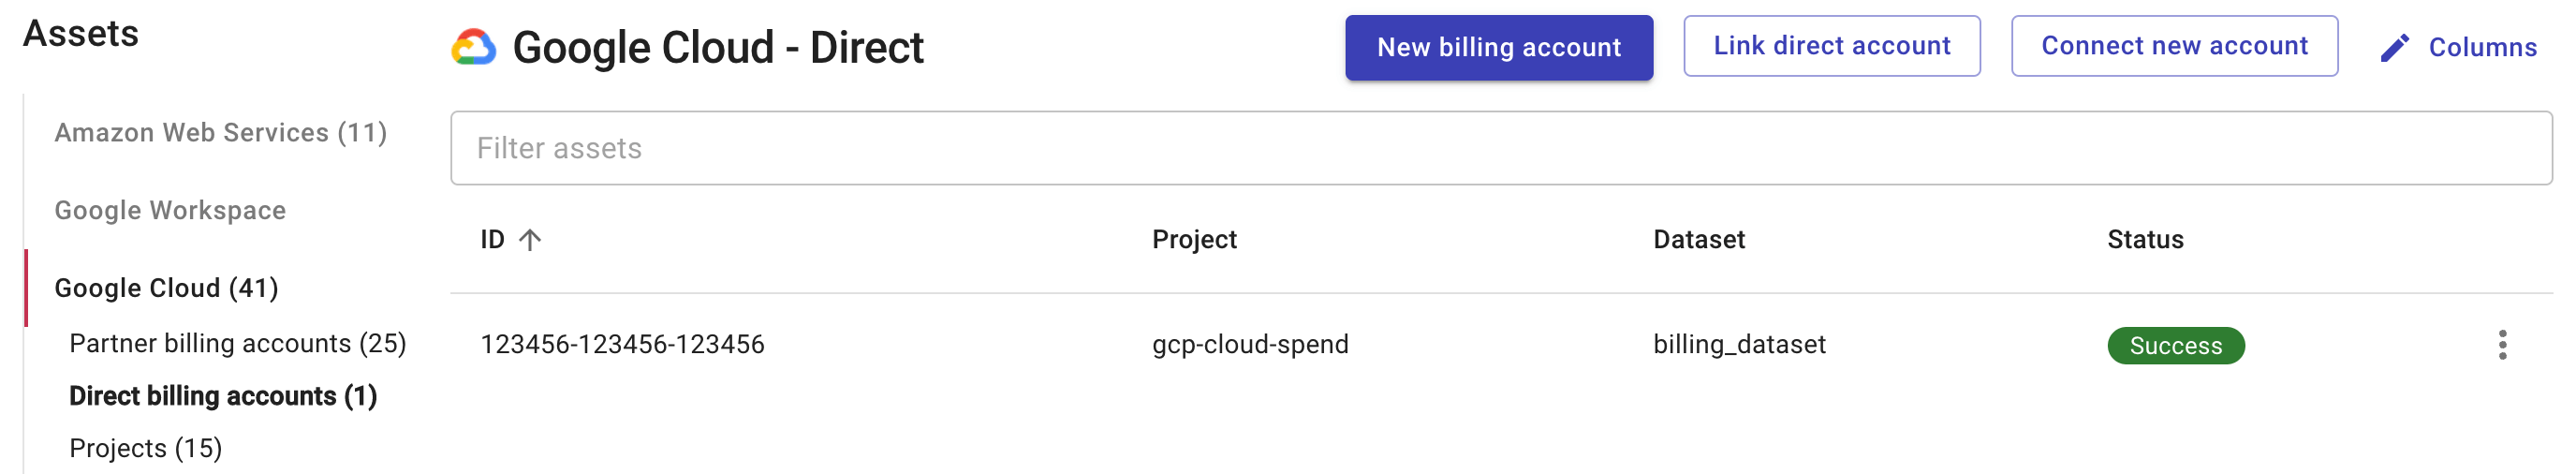This screenshot has height=474, width=2576.
Task: Select the Google Cloud (41) section
Action: (x=166, y=288)
